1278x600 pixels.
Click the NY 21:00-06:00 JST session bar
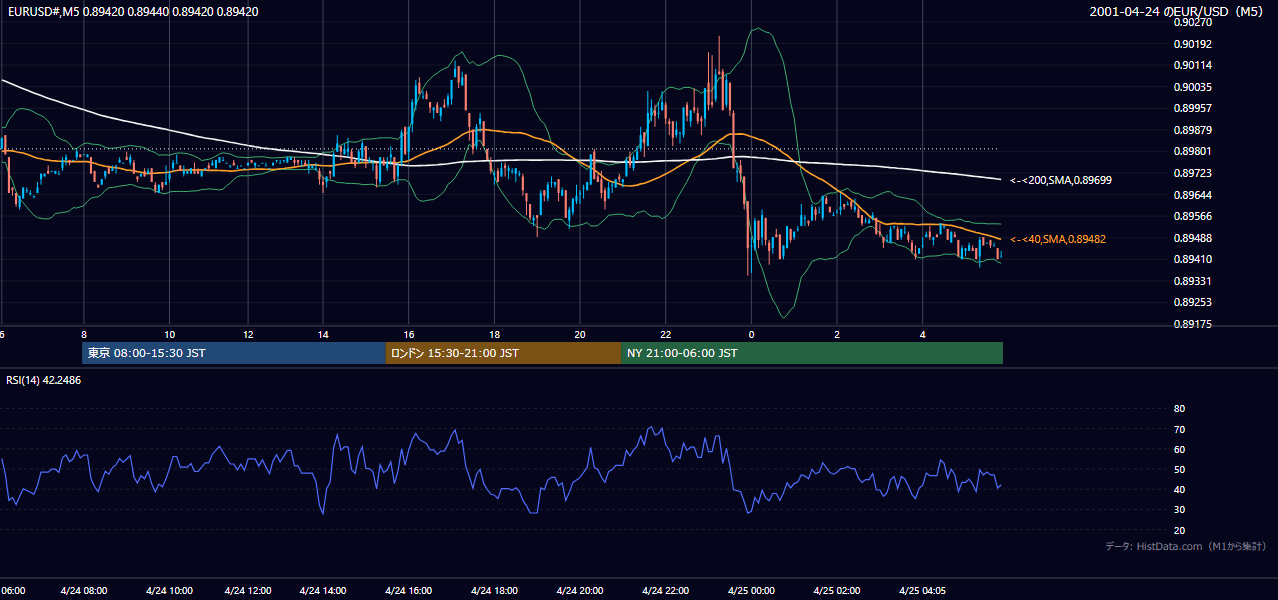(x=812, y=353)
